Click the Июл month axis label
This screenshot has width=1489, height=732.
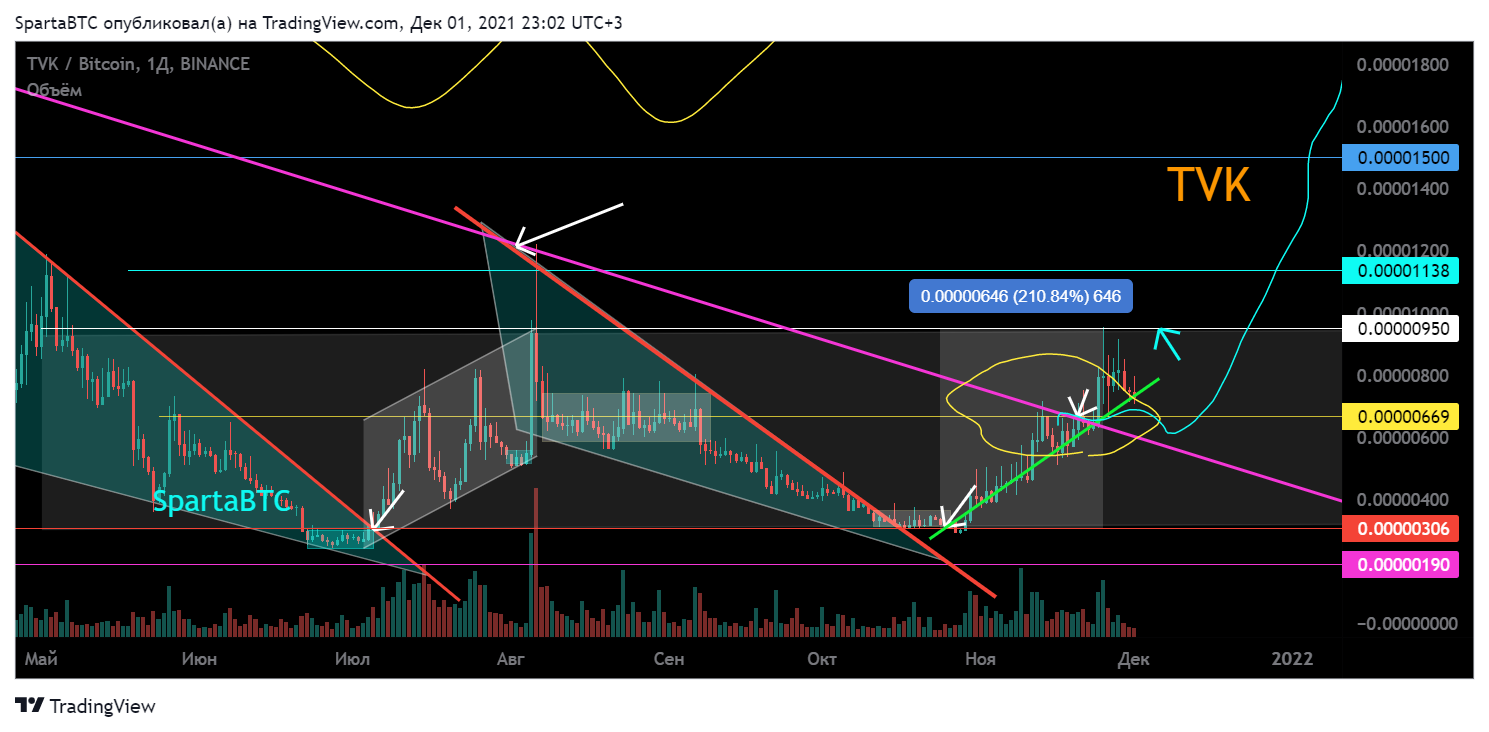(x=352, y=659)
